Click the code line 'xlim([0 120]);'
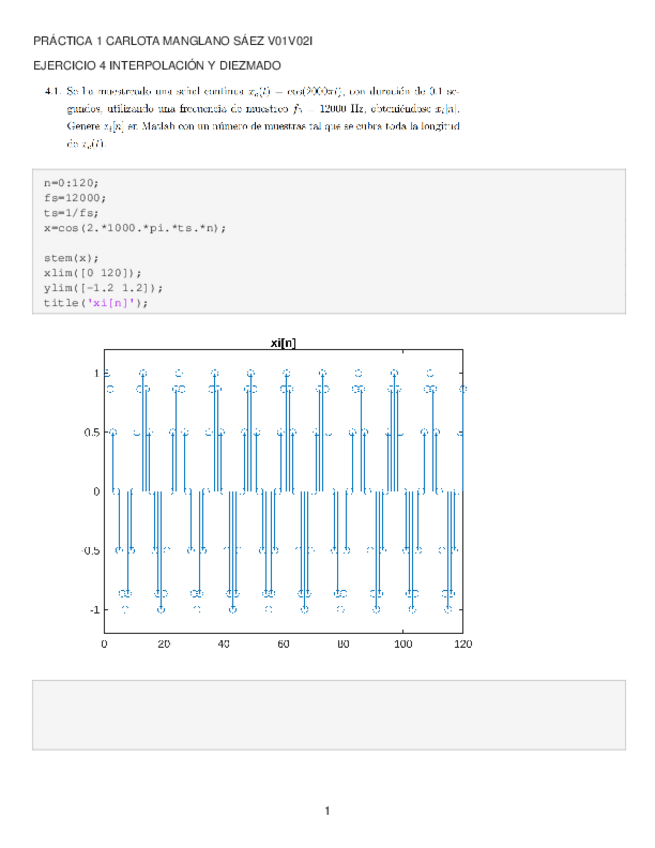The image size is (655, 848). pos(92,273)
